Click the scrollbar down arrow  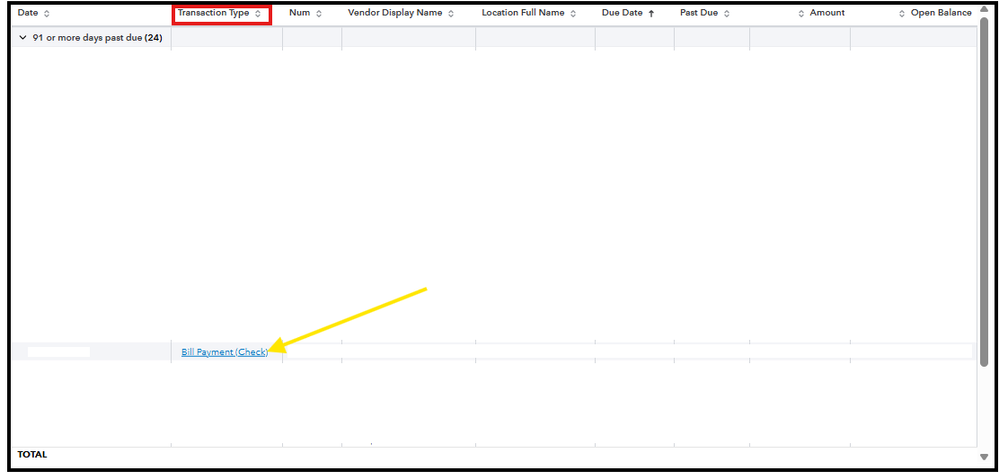pyautogui.click(x=984, y=456)
